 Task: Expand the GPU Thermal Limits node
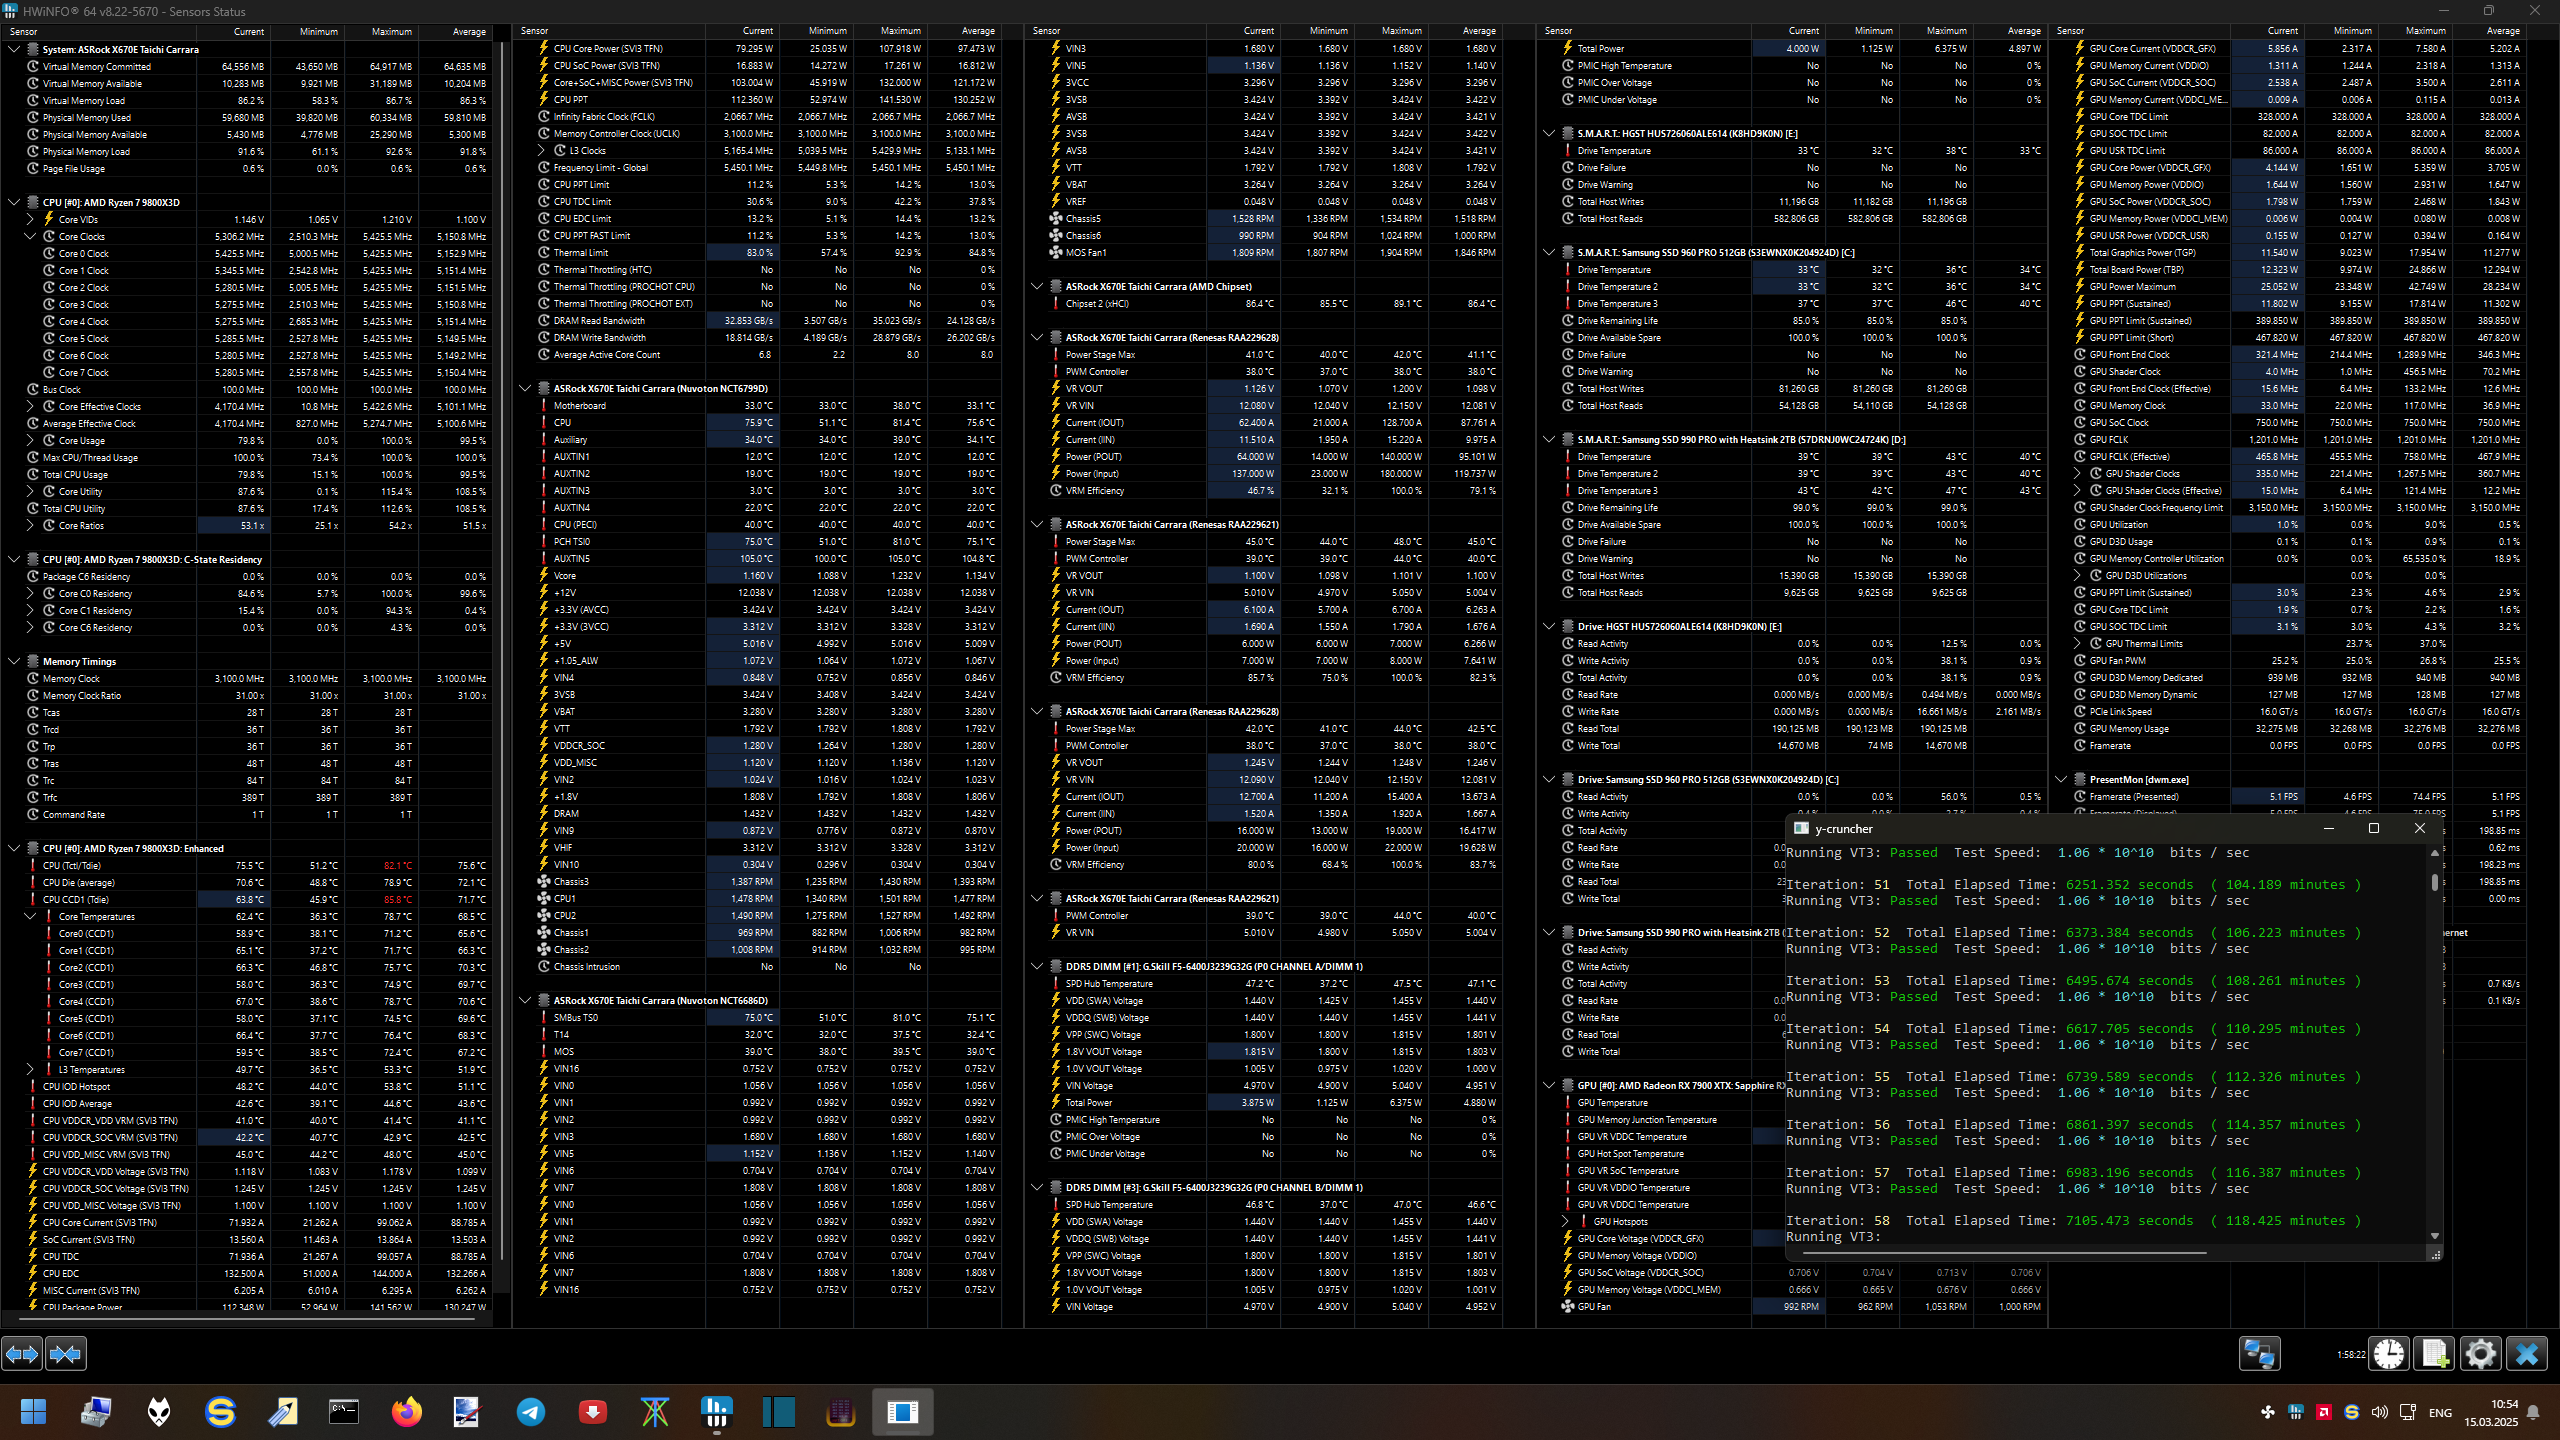click(2077, 644)
